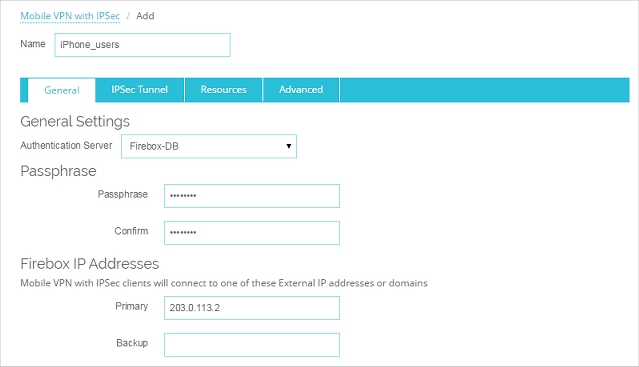Click the 'Firebox IP Addresses' heading

click(90, 264)
